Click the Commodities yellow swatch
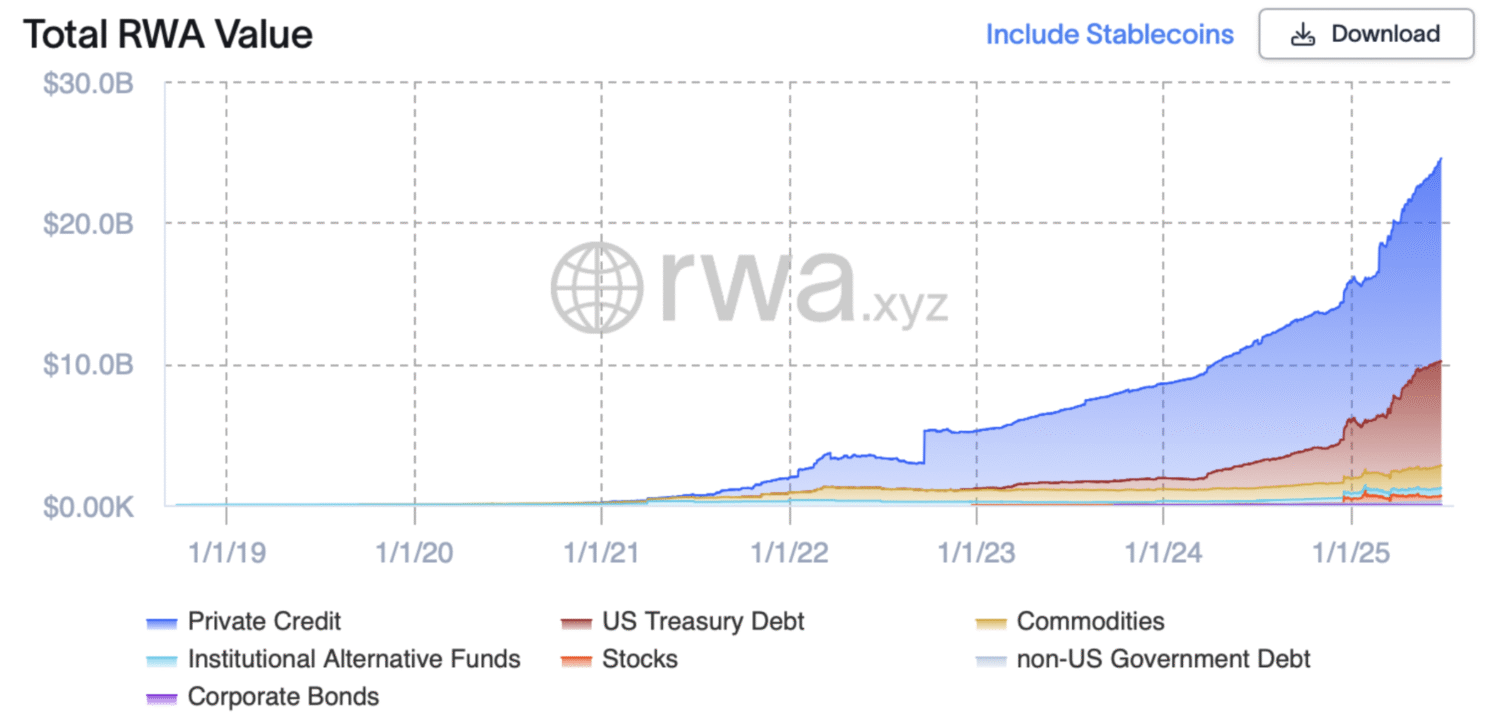 [990, 623]
